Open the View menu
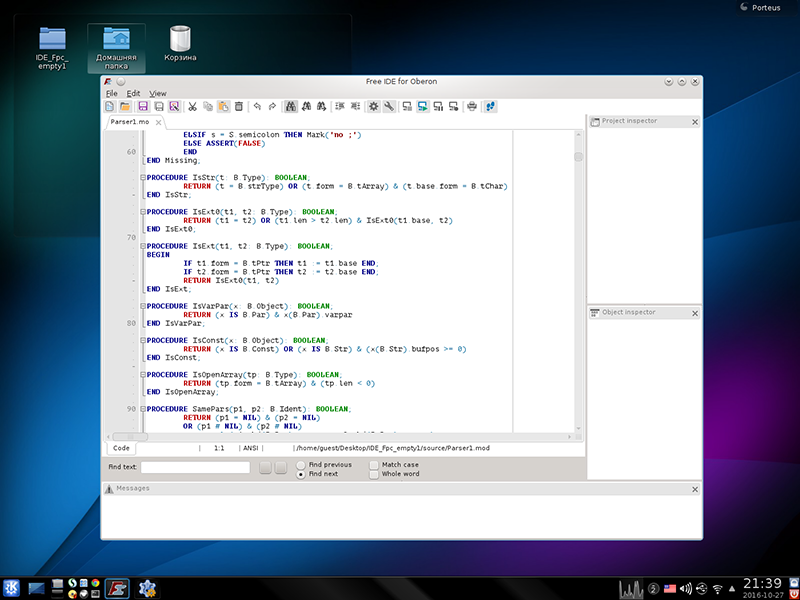The width and height of the screenshot is (800, 600). point(158,93)
